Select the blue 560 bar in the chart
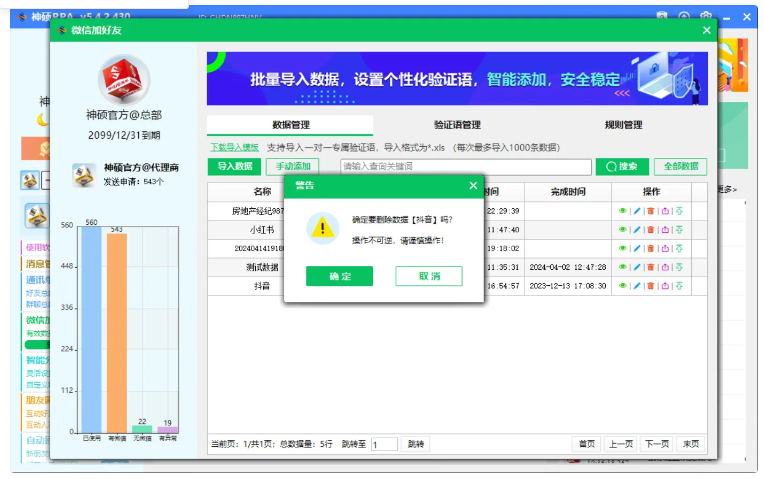 (92, 329)
